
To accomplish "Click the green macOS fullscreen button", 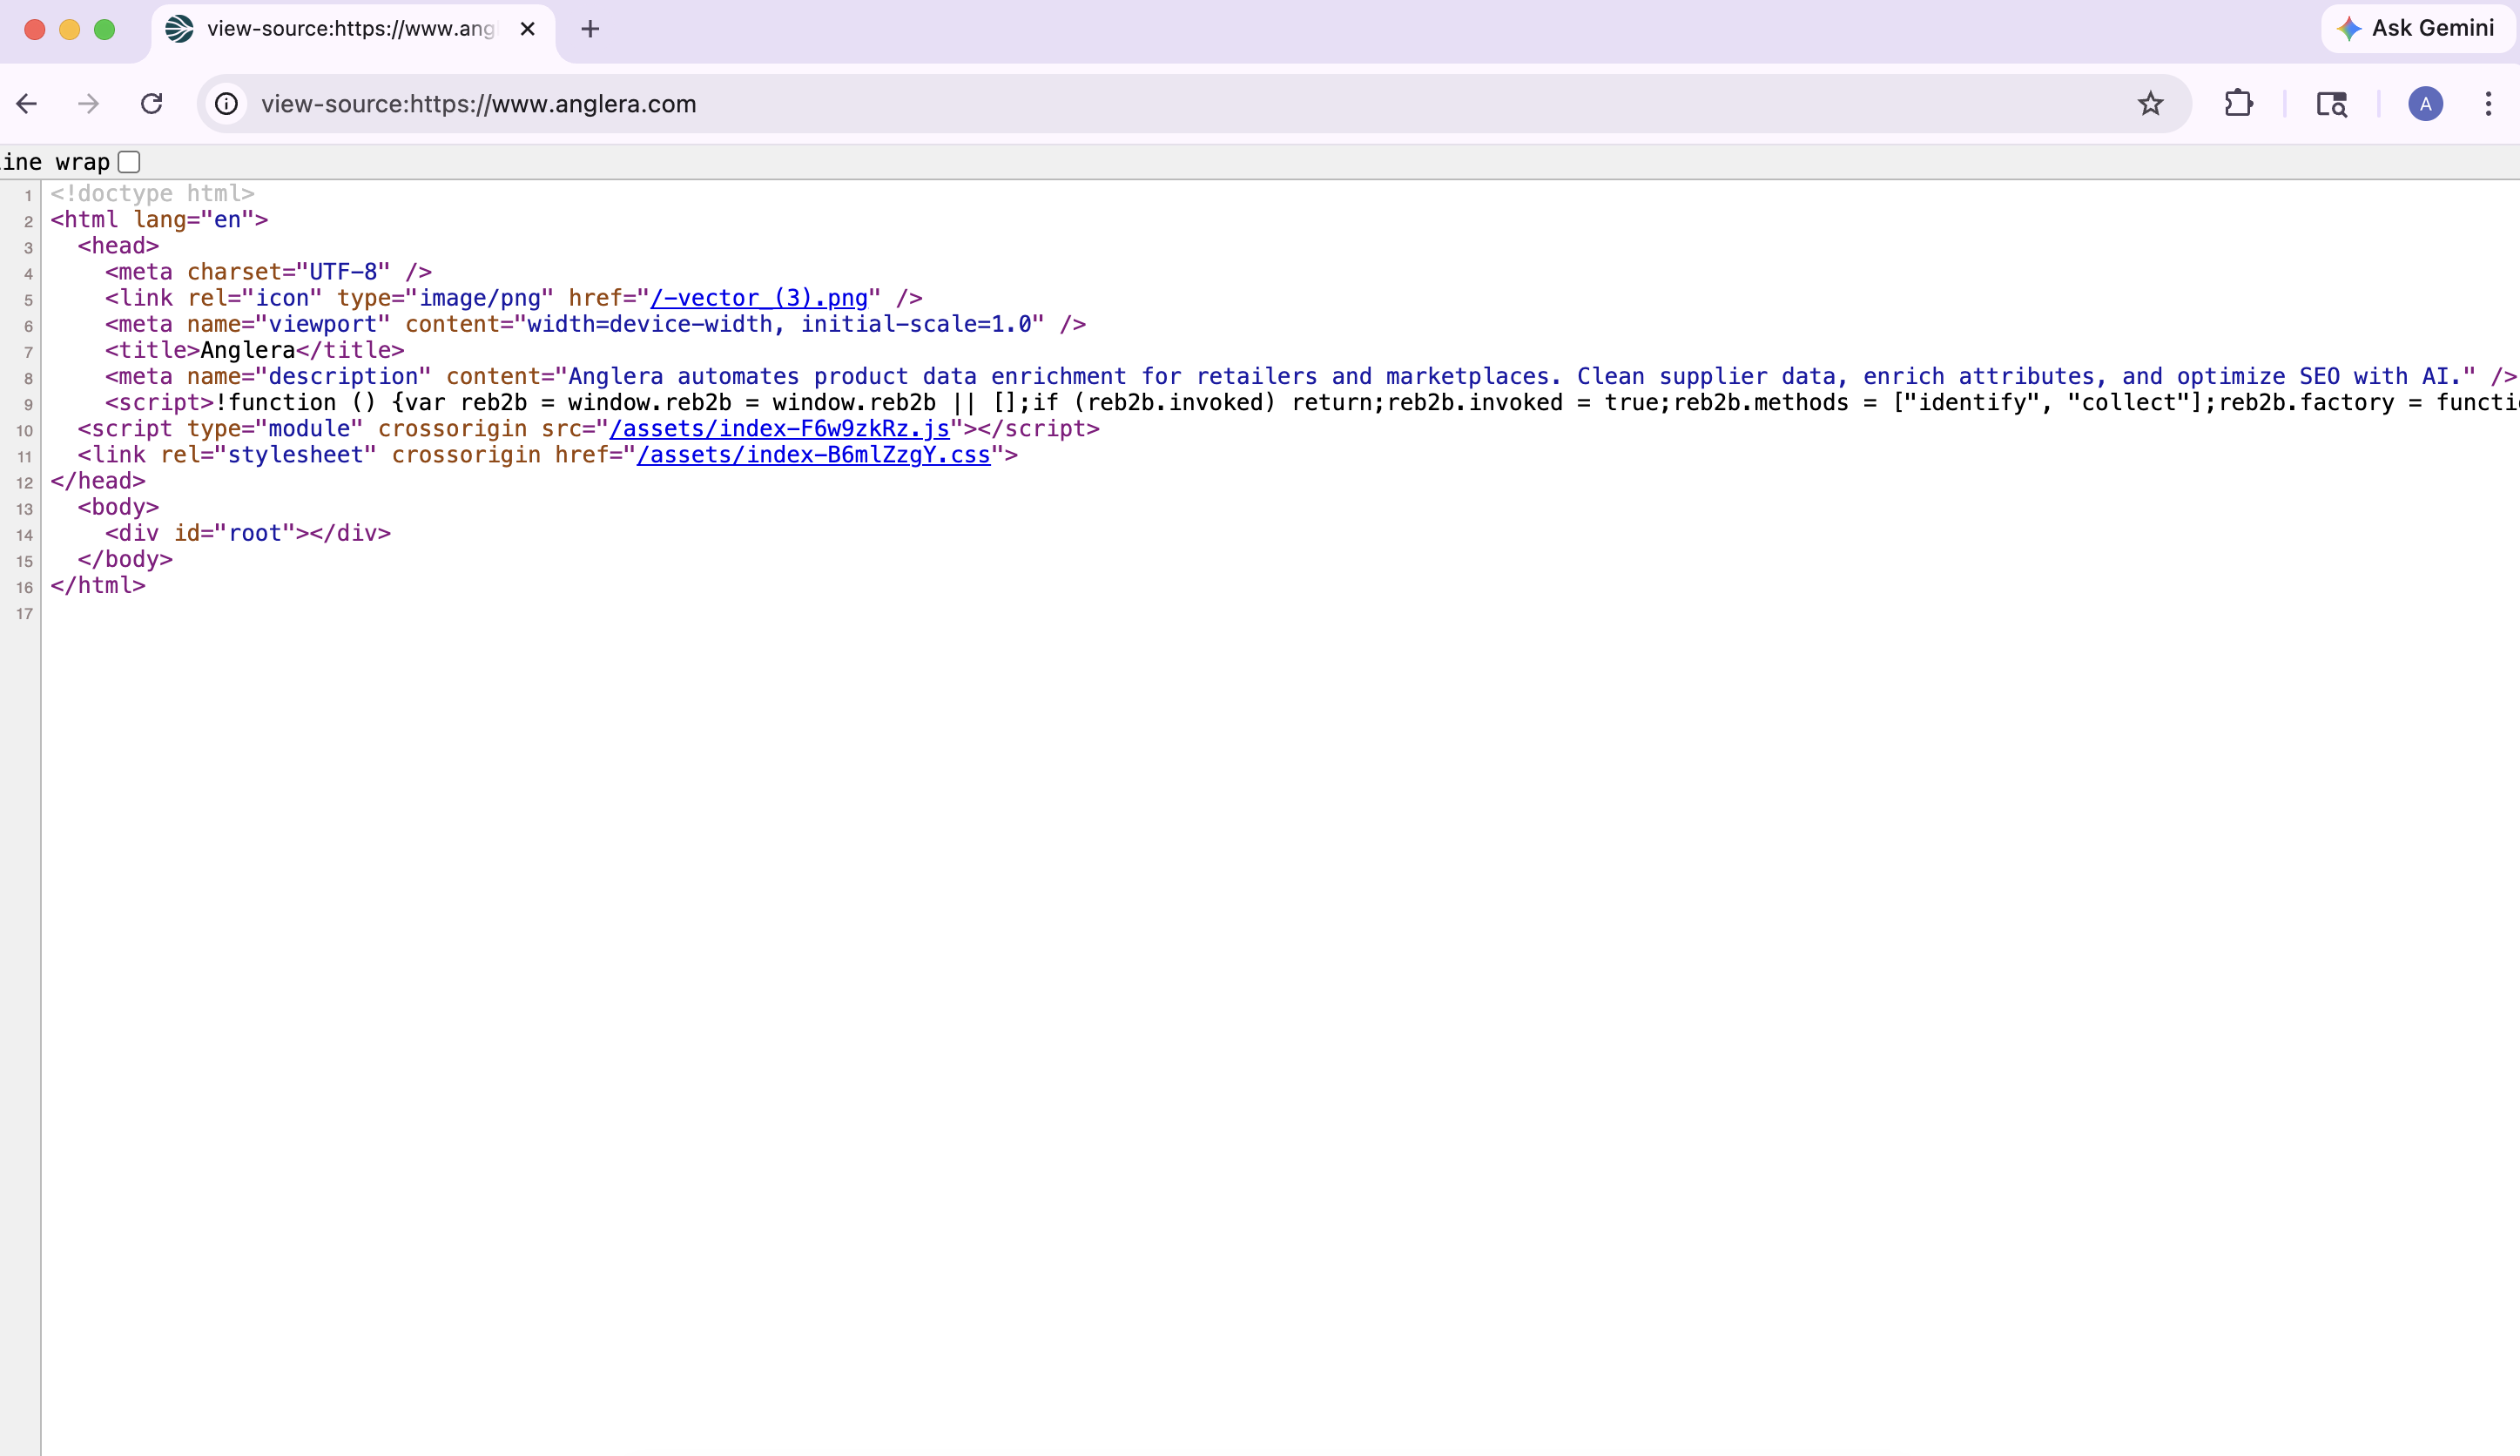I will (104, 29).
